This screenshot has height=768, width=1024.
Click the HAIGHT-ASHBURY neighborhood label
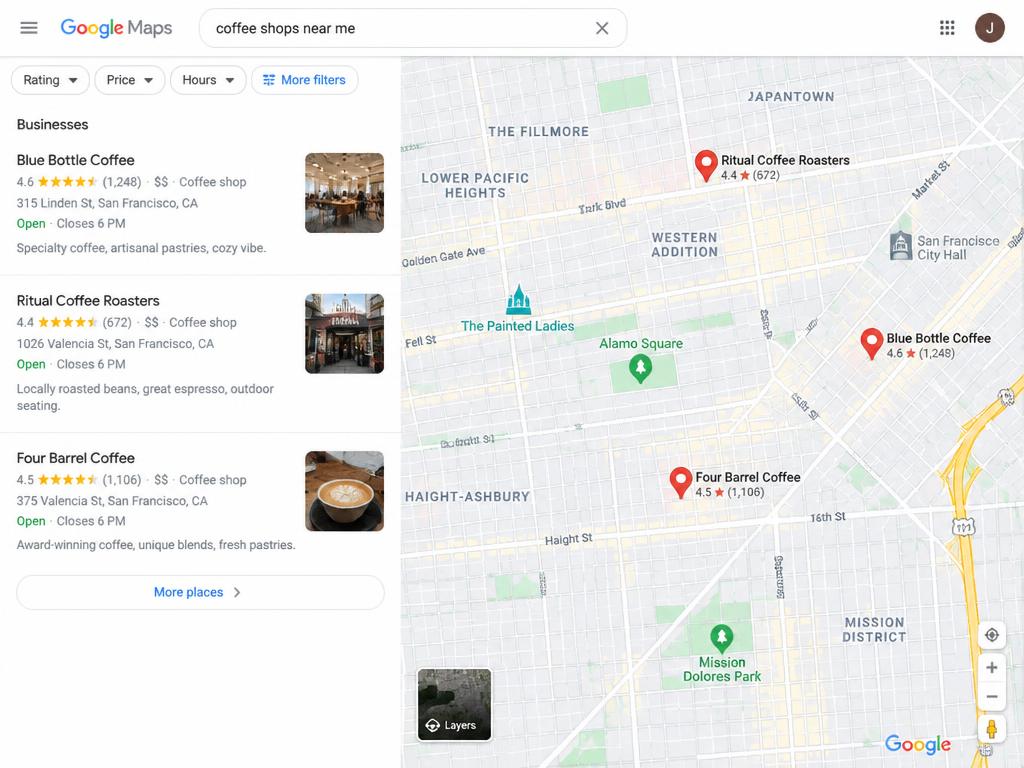click(467, 496)
